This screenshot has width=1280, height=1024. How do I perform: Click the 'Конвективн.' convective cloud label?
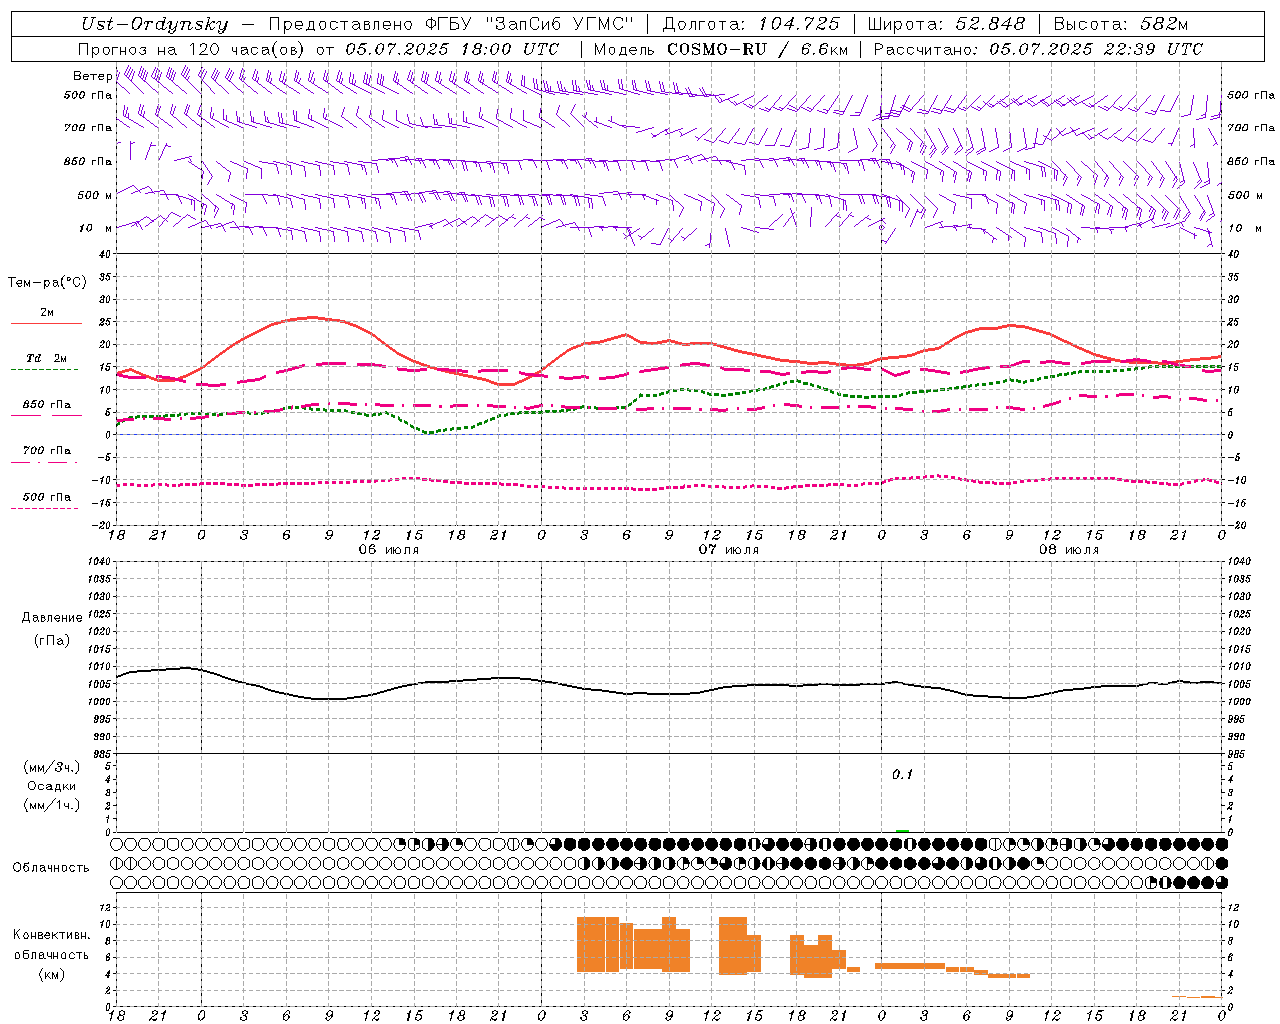pos(52,935)
